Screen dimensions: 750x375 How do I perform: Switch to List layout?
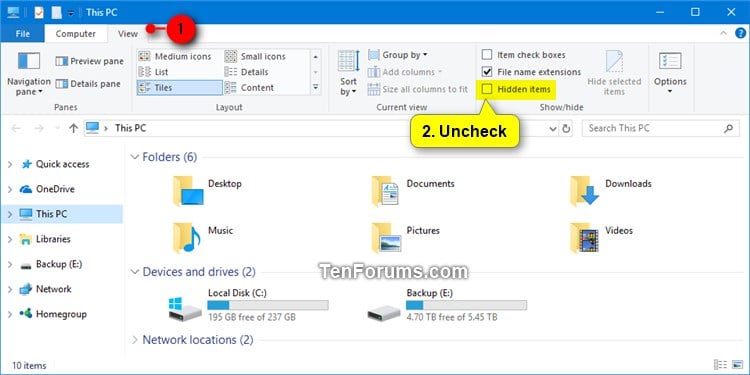pyautogui.click(x=153, y=72)
